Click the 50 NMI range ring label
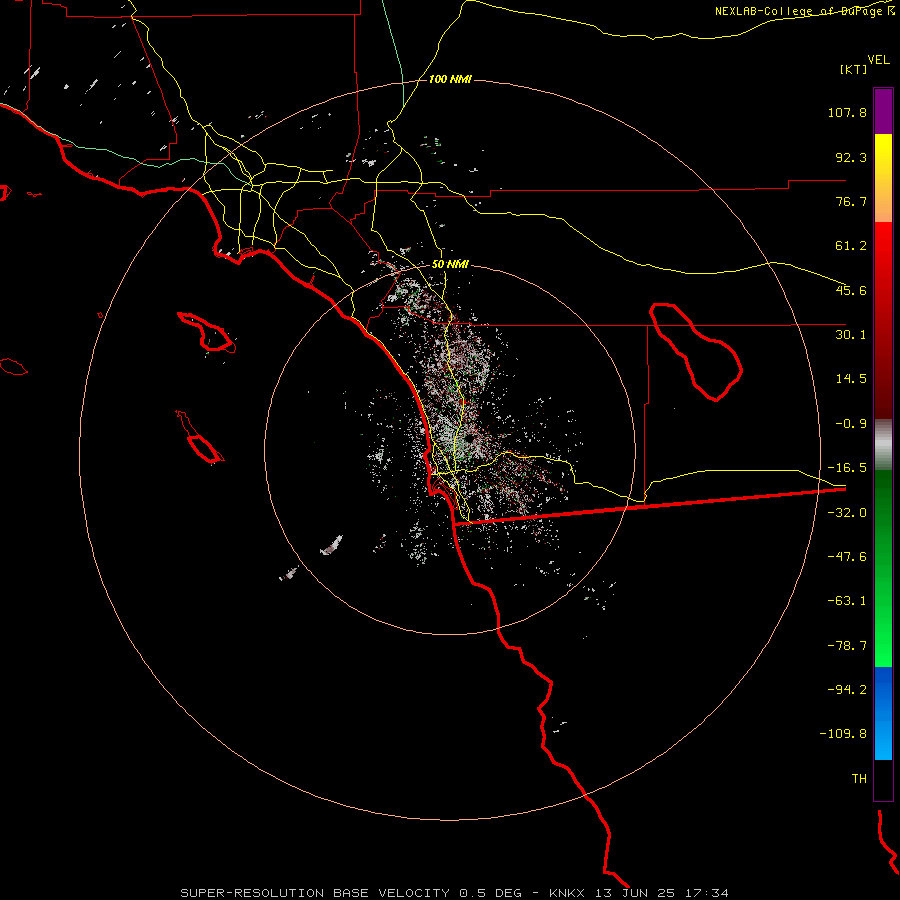This screenshot has width=900, height=900. 451,265
